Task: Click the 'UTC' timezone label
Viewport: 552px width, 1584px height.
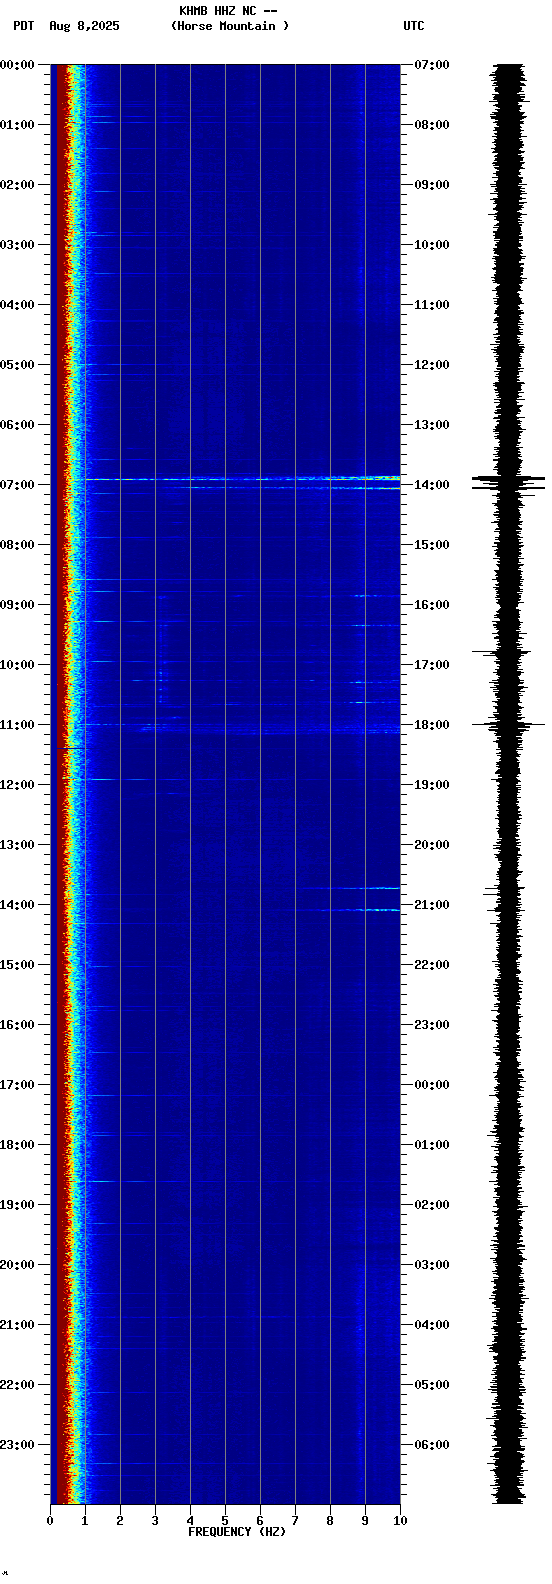Action: point(414,26)
